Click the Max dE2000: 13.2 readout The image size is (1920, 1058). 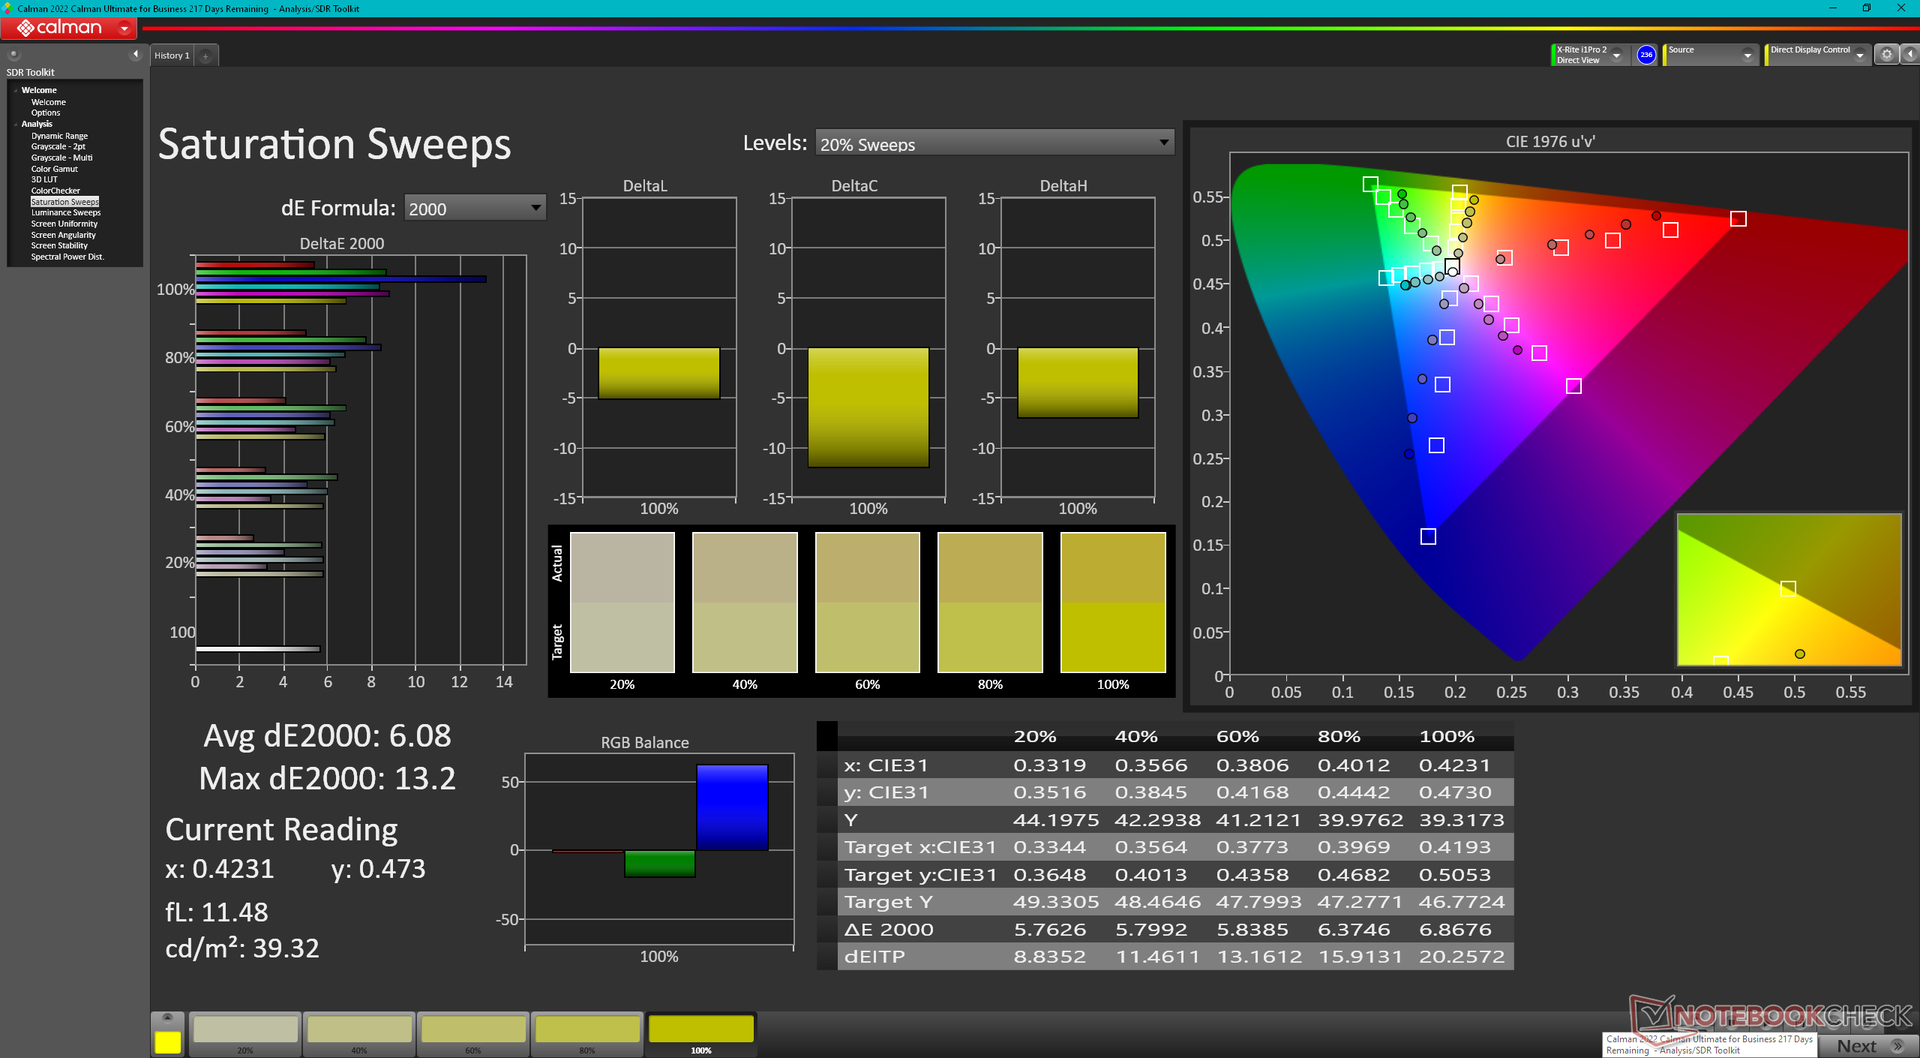pyautogui.click(x=327, y=778)
